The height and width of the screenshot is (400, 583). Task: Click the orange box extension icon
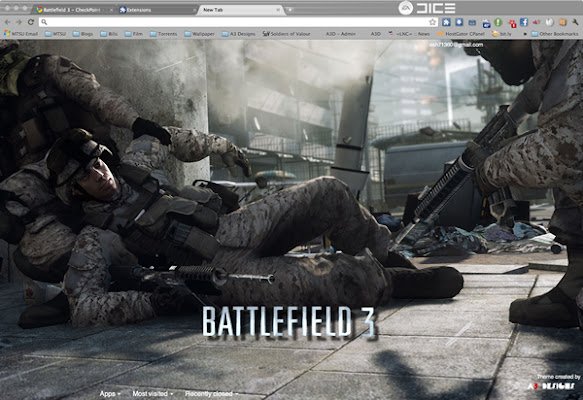(563, 22)
